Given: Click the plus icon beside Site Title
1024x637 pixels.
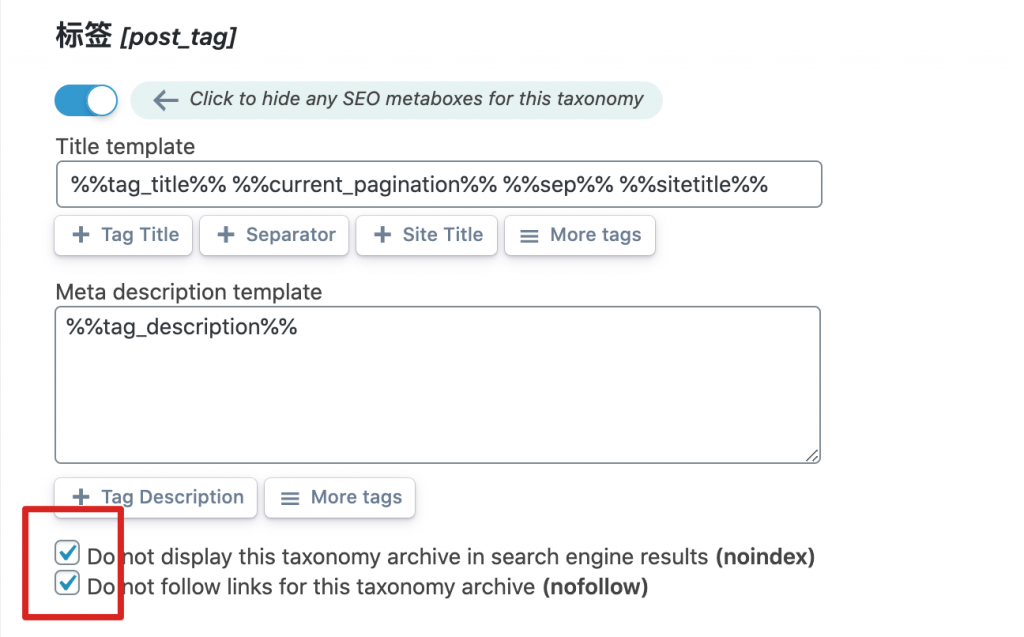Looking at the screenshot, I should point(381,235).
